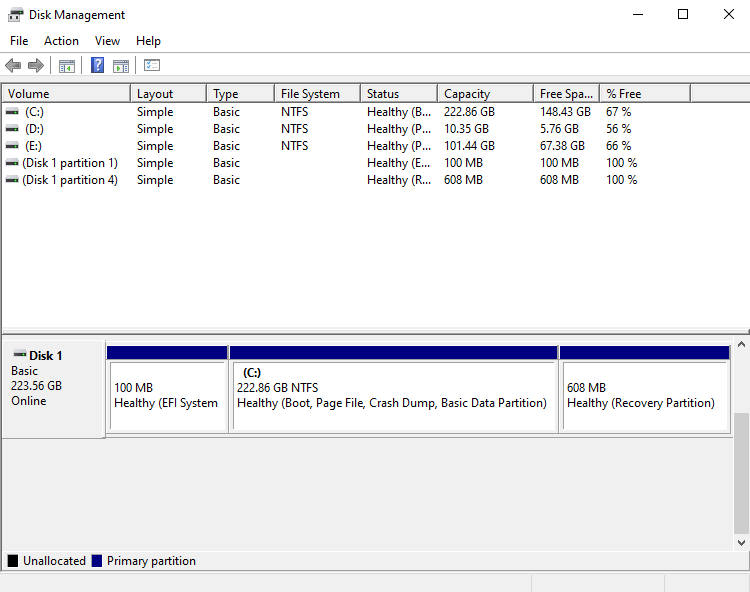Close the Disk Management window

pos(728,14)
